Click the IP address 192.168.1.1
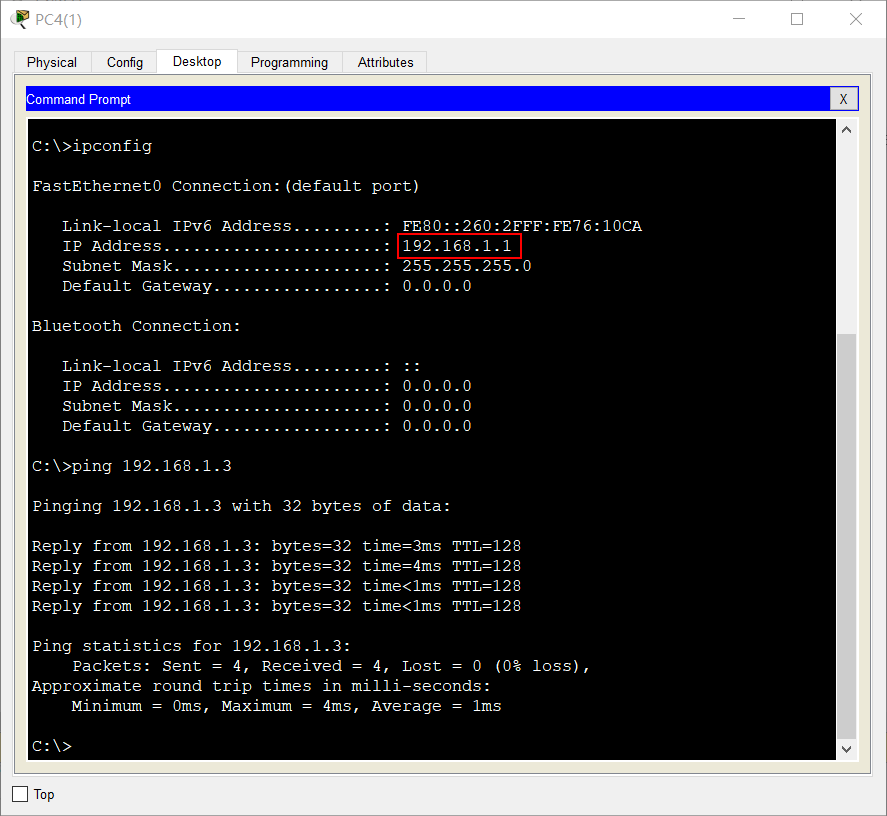The image size is (887, 816). [x=457, y=246]
